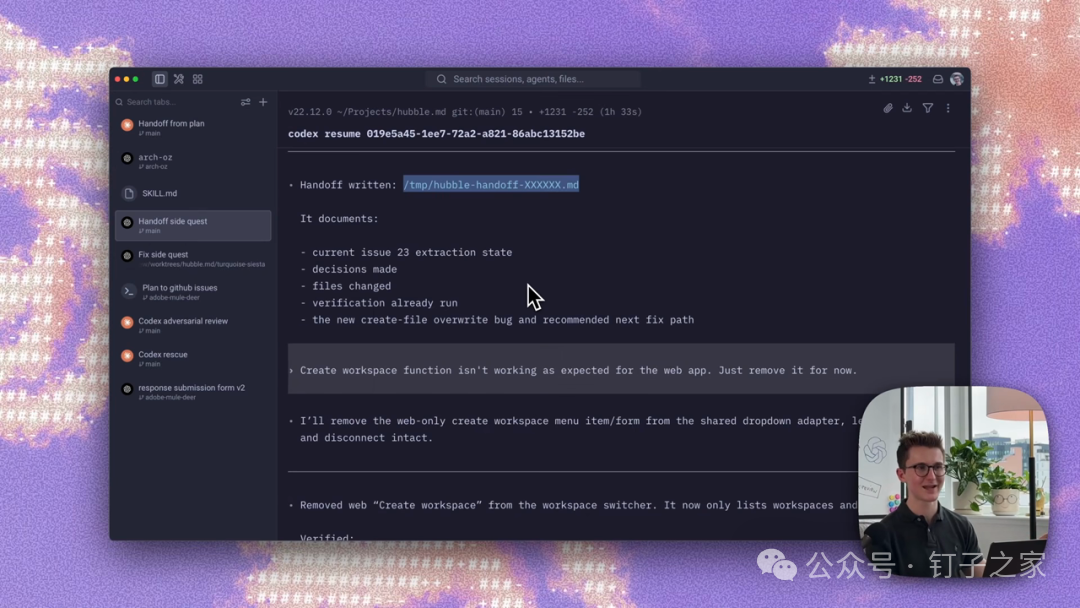Open the Fix side quest tab
This screenshot has height=608, width=1080.
point(193,259)
